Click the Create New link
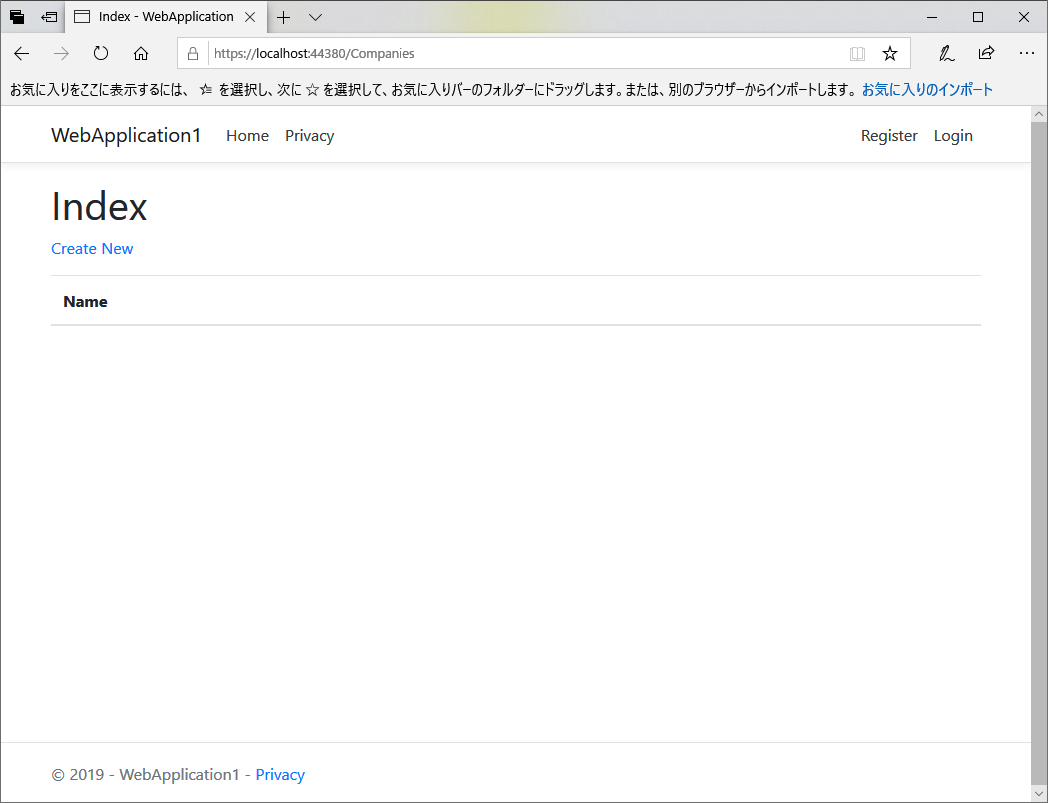The width and height of the screenshot is (1048, 803). click(92, 248)
